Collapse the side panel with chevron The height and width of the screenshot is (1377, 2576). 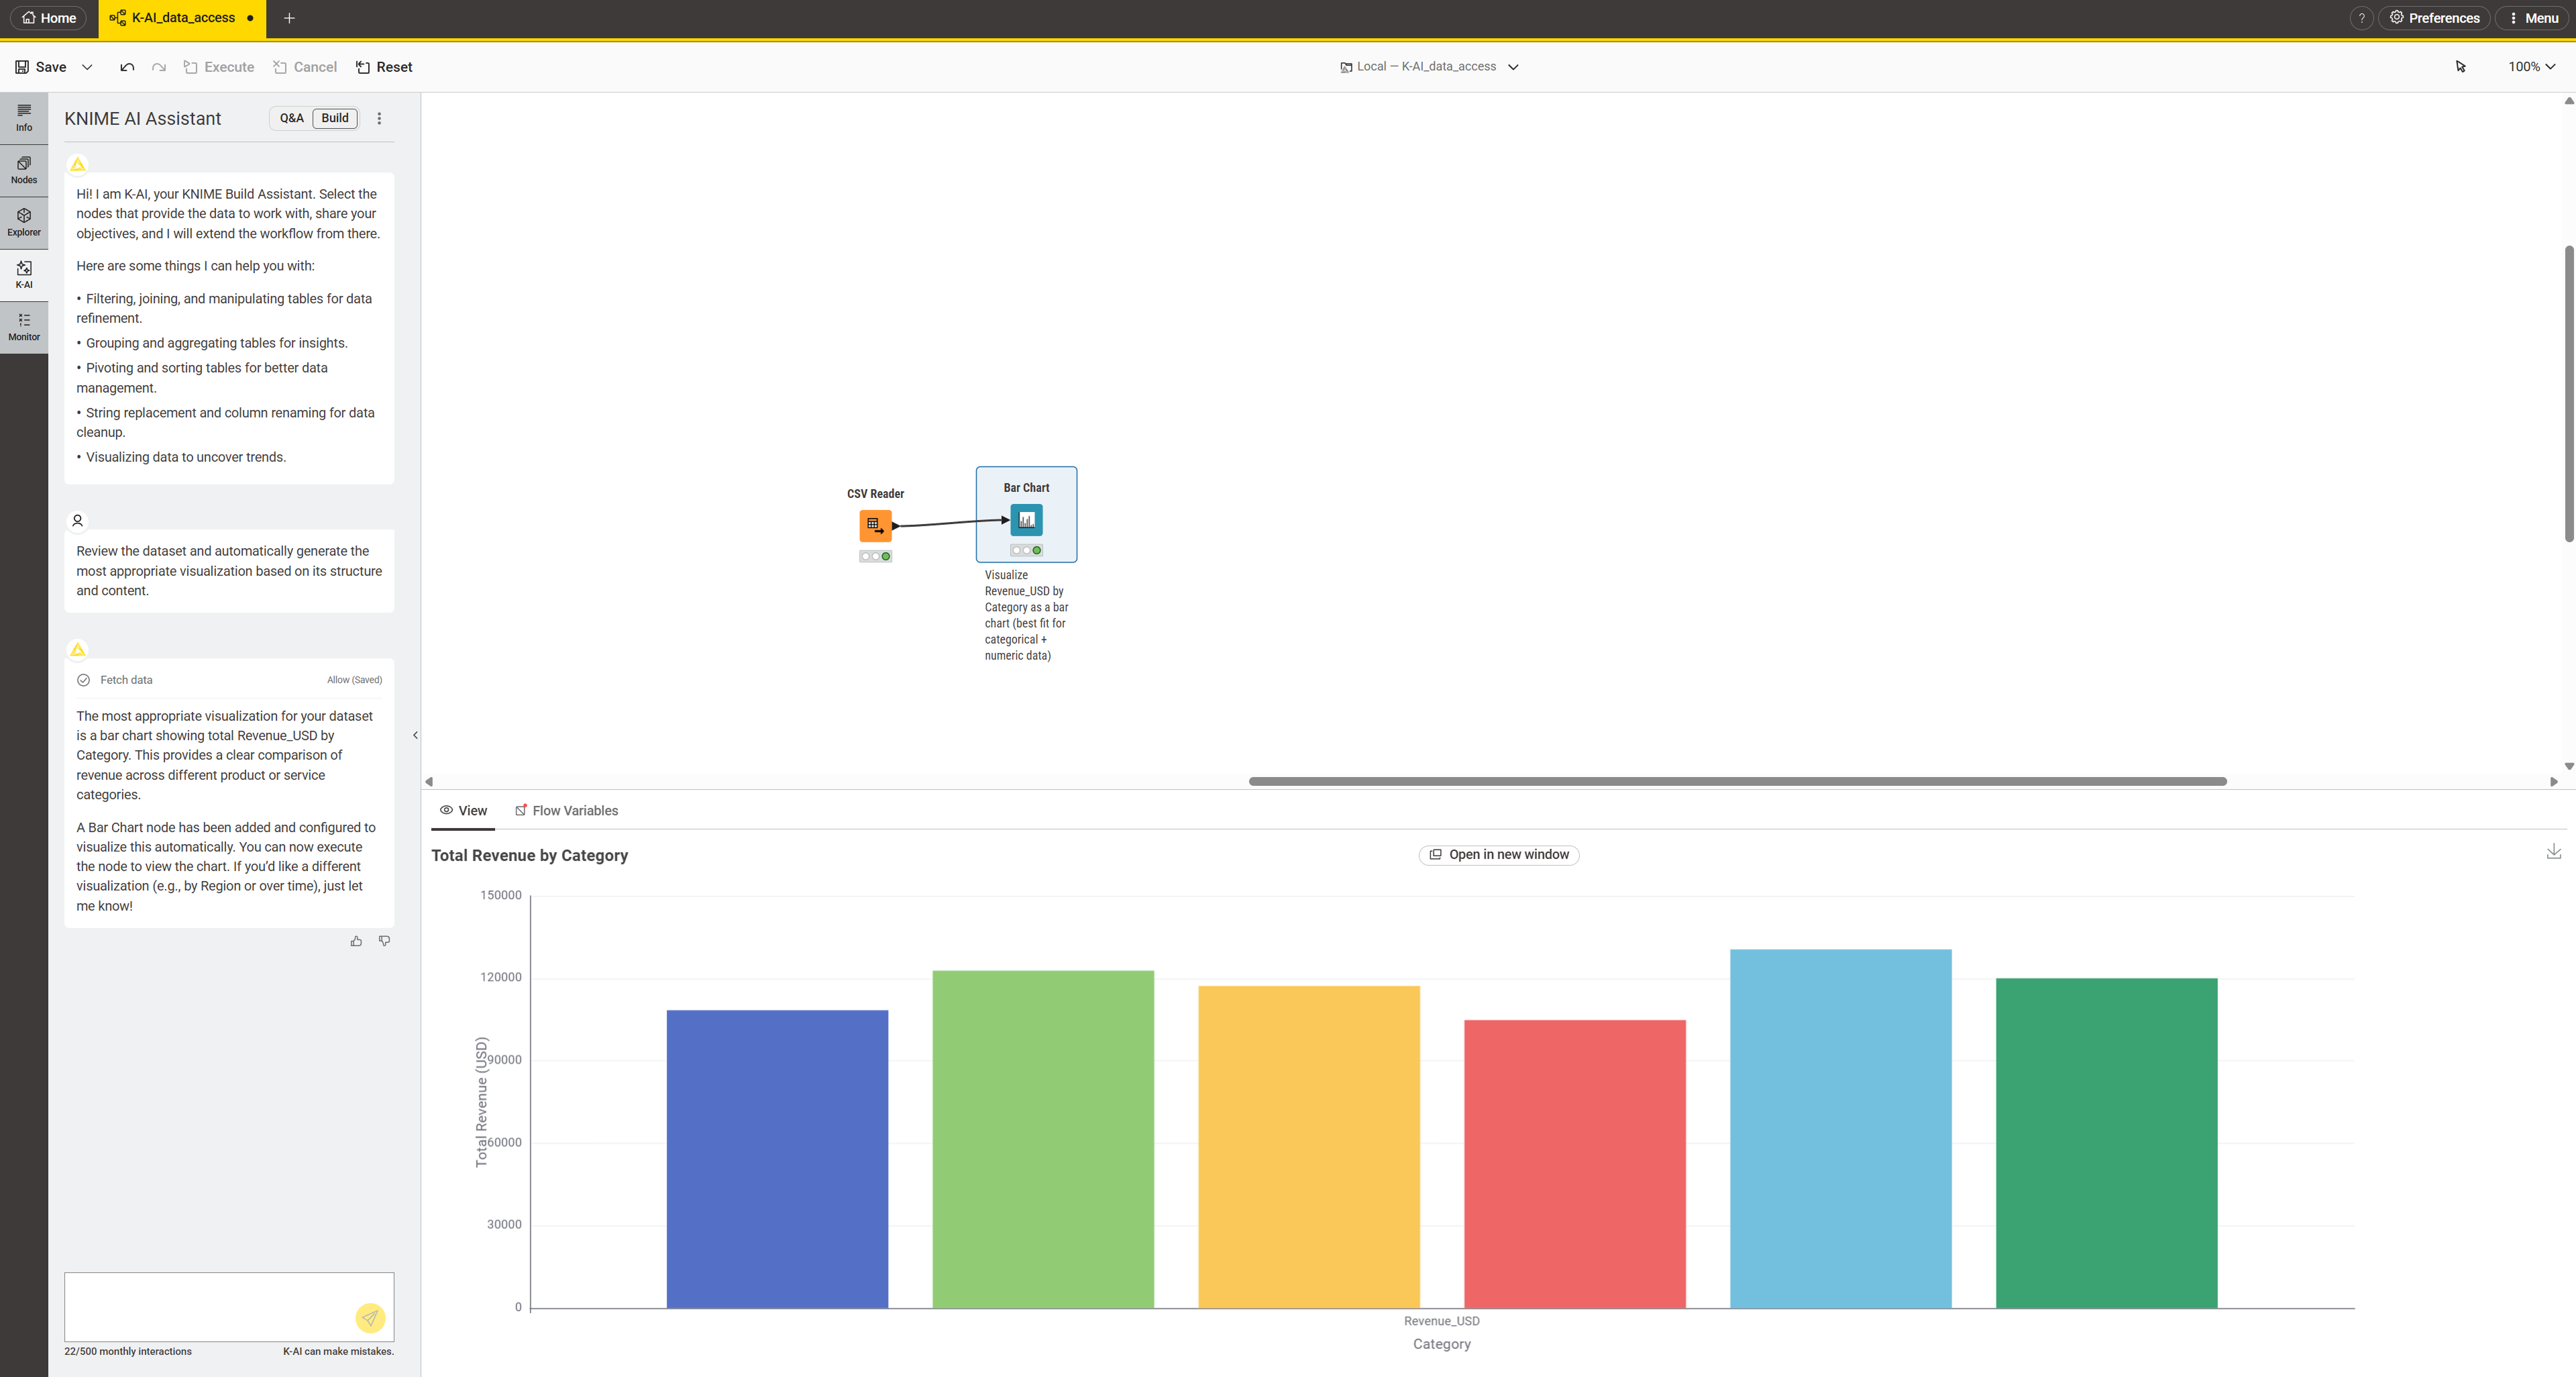point(415,735)
